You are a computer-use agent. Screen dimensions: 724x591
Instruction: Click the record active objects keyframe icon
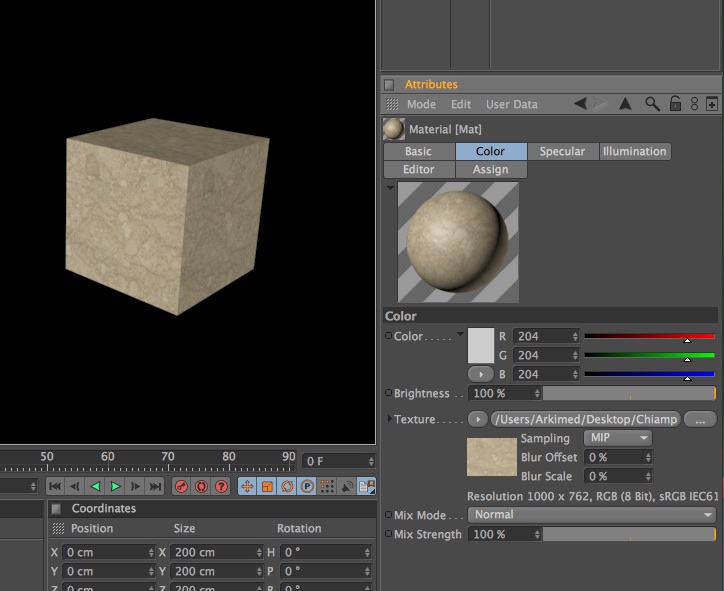click(x=182, y=487)
